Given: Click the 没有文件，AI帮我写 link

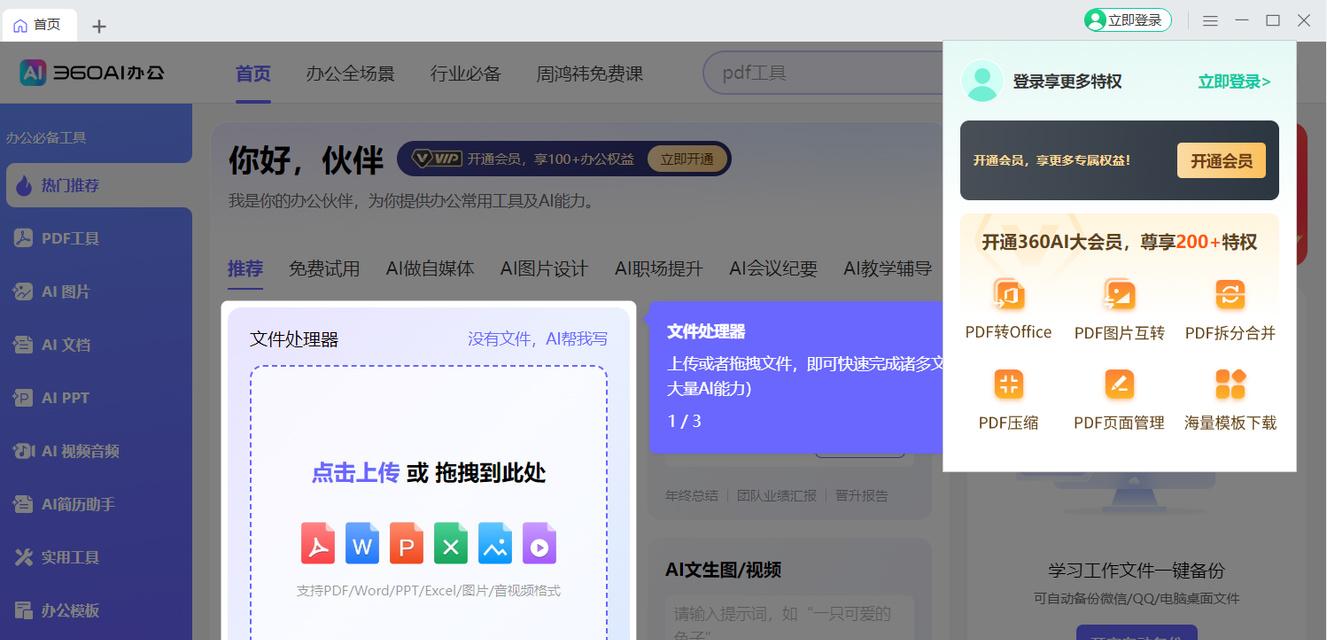Looking at the screenshot, I should pyautogui.click(x=538, y=339).
